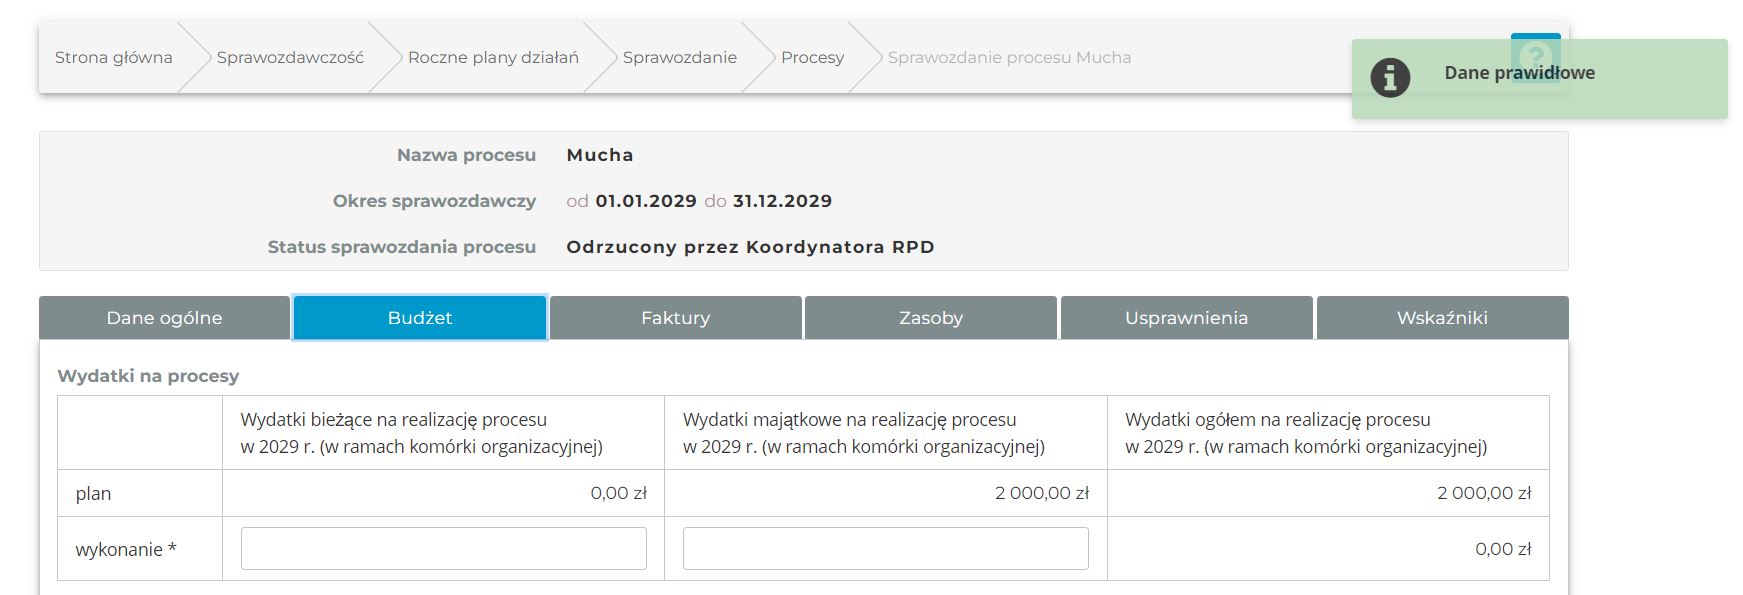Screen dimensions: 1743x595
Task: Switch to the Zasoby tab
Action: click(931, 318)
